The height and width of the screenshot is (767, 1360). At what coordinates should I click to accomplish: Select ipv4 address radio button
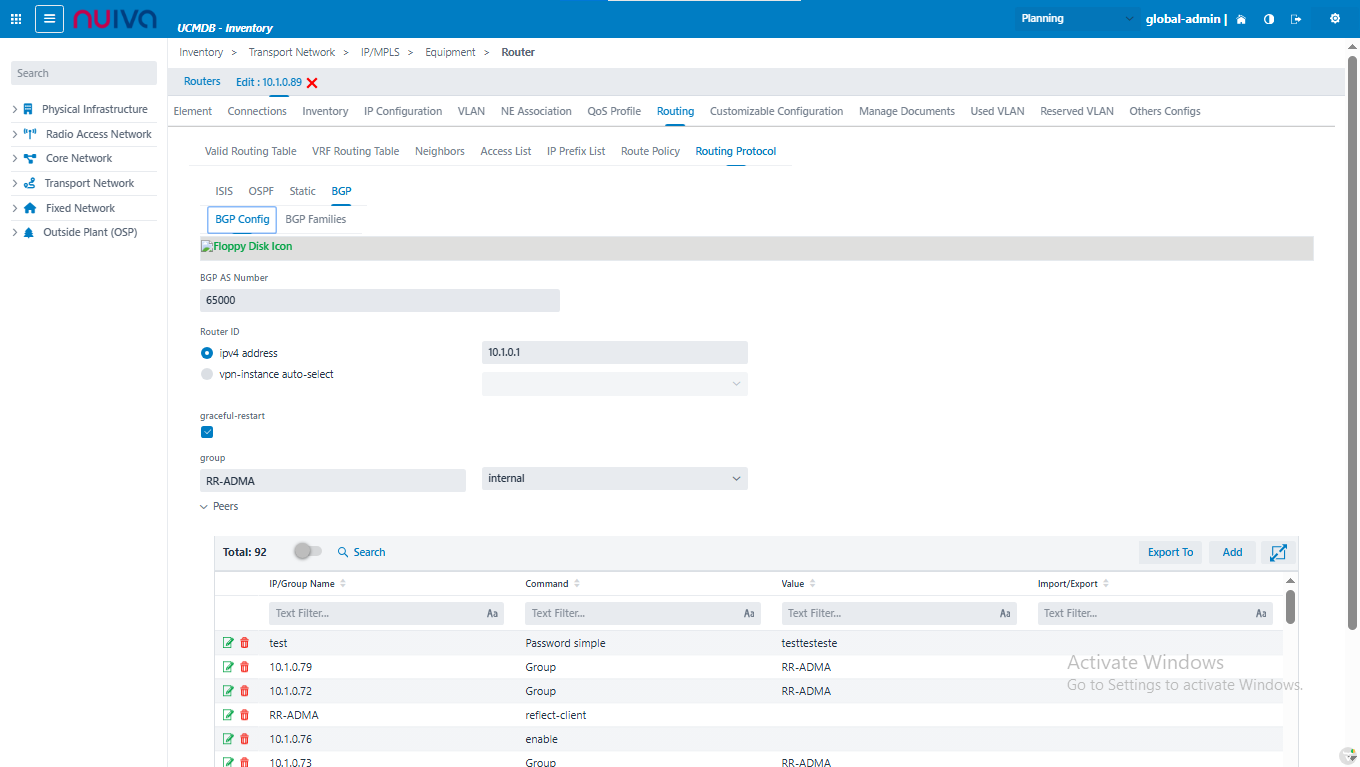207,353
